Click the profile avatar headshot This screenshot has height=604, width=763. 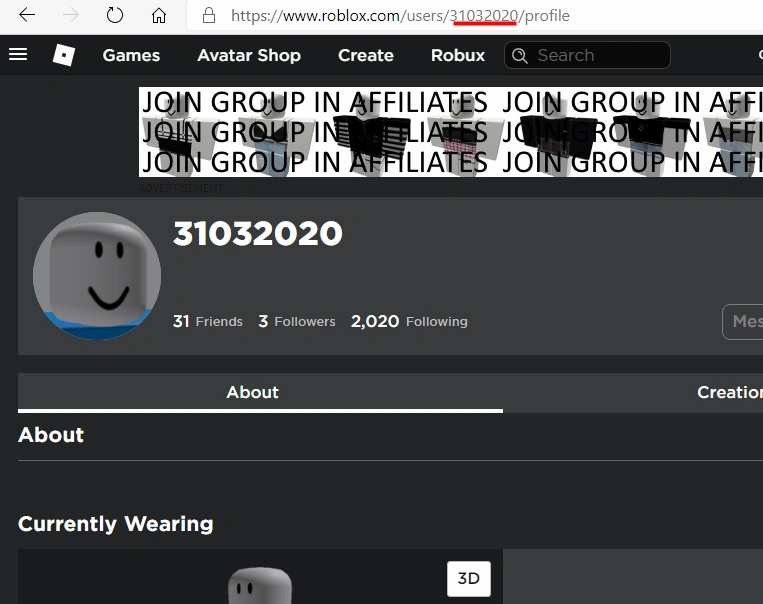97,276
